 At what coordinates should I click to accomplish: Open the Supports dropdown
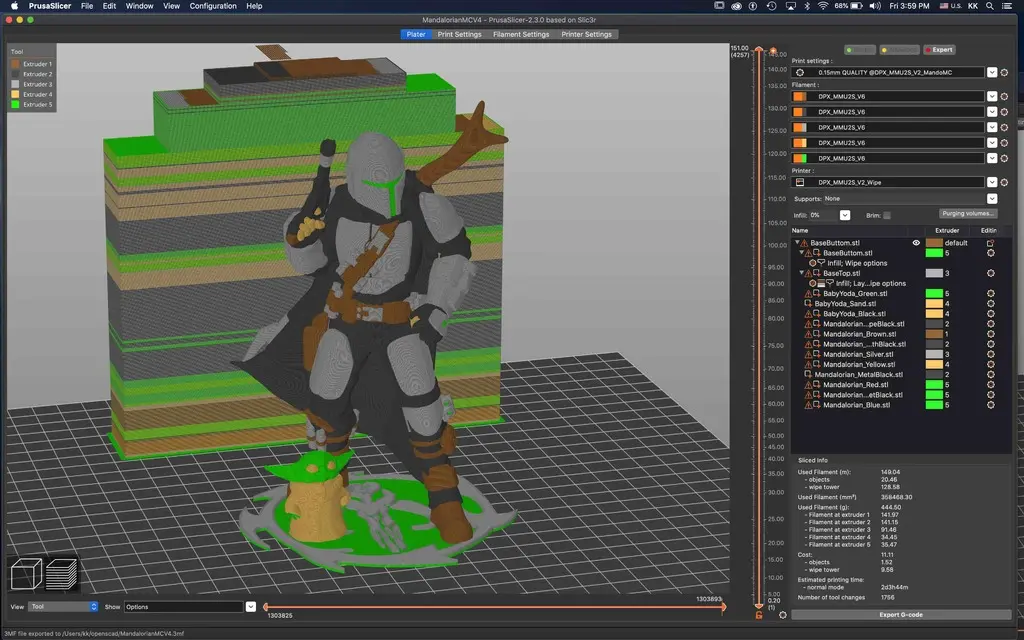pyautogui.click(x=991, y=199)
